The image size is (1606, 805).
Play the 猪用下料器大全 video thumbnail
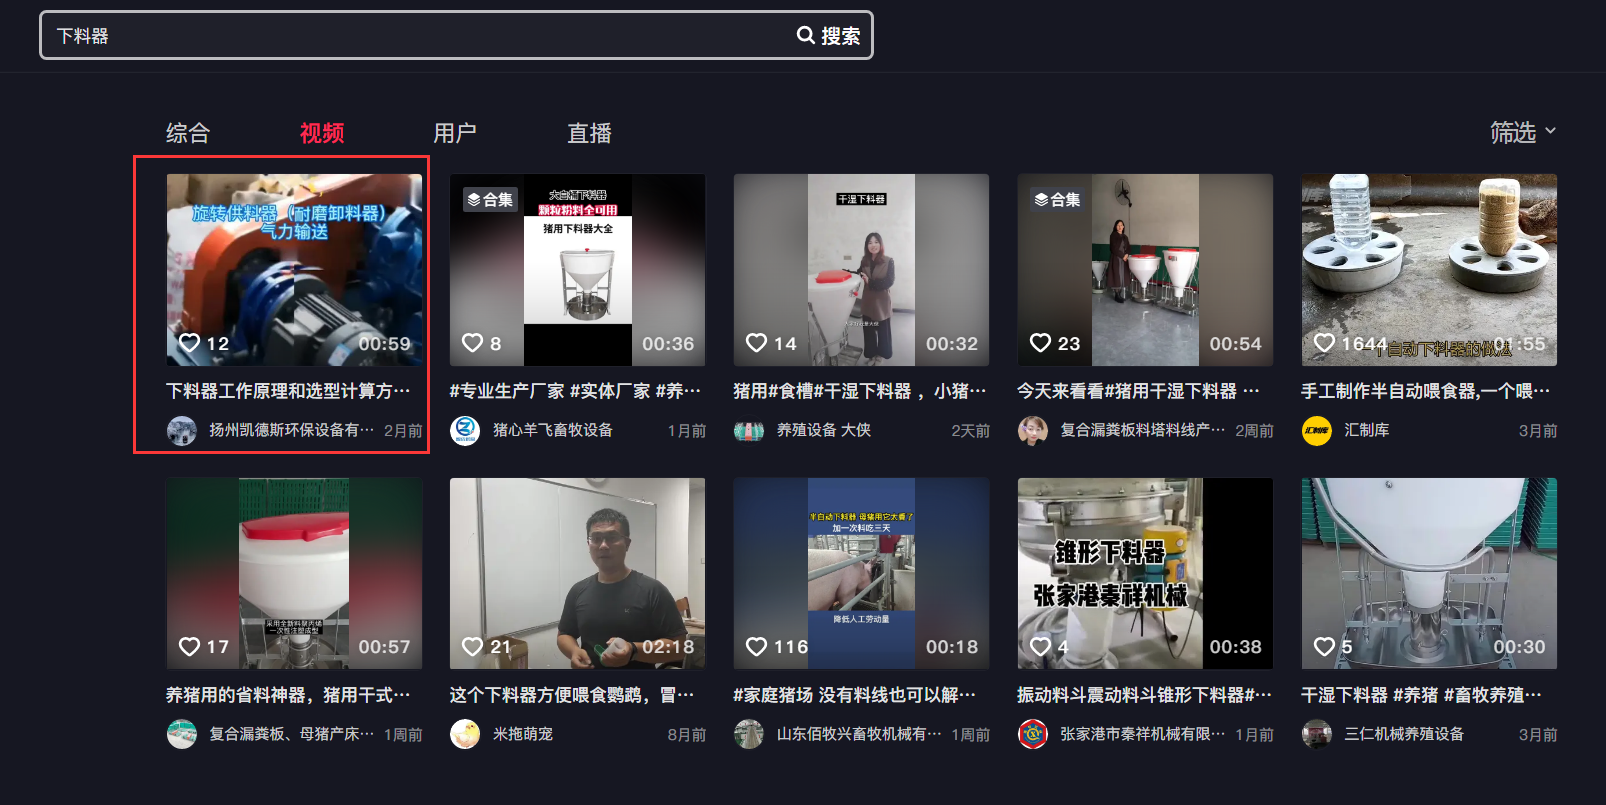tap(578, 270)
